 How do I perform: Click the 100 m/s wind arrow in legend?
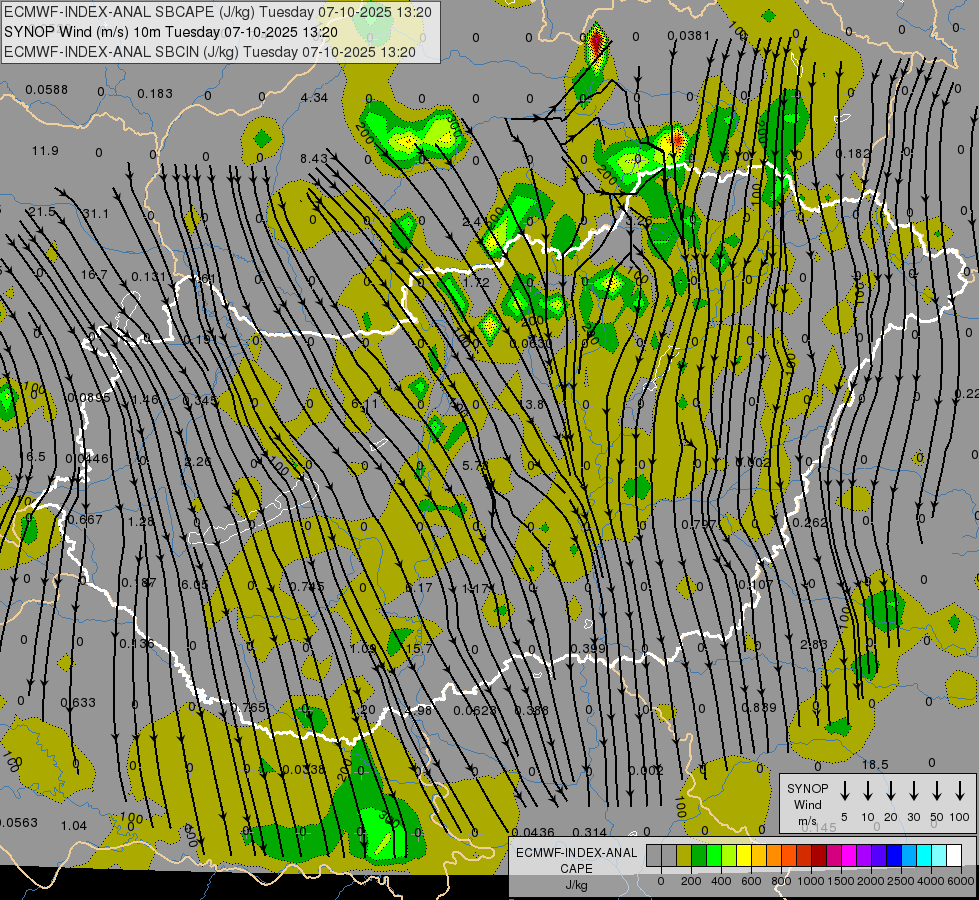click(960, 791)
